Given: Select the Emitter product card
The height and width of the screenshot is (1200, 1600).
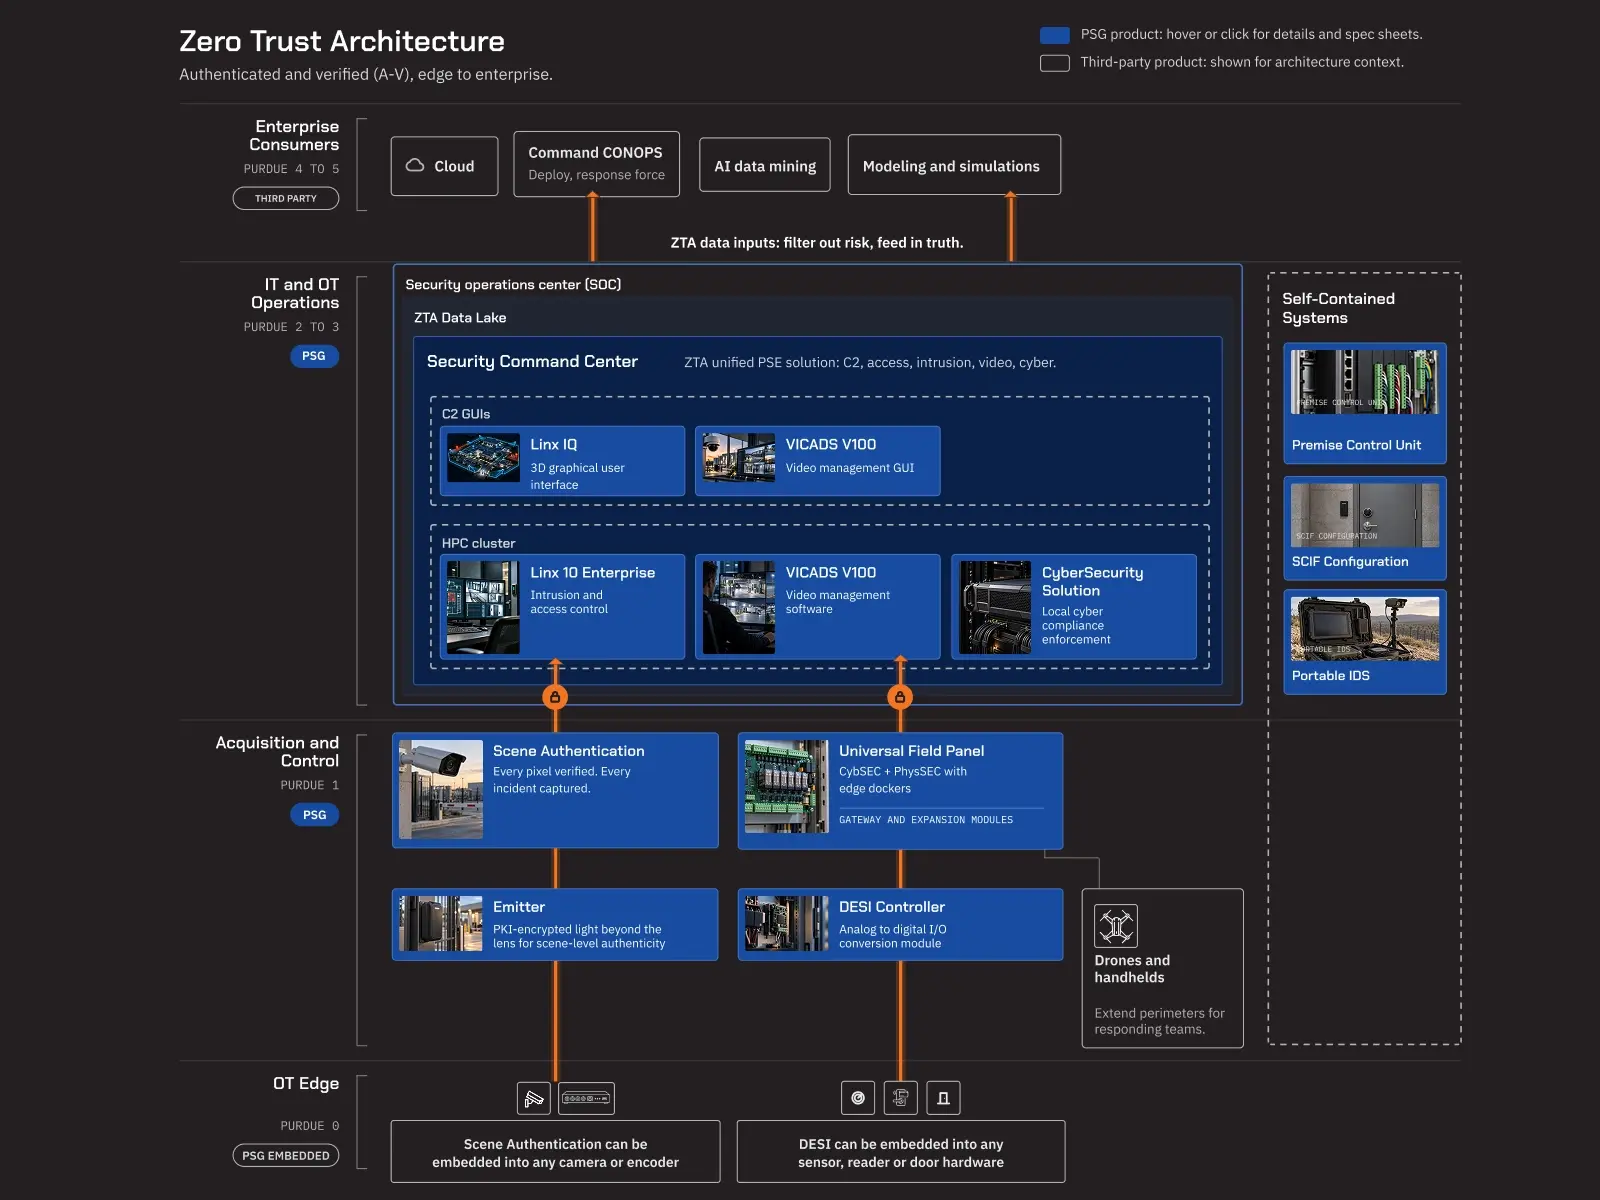Looking at the screenshot, I should pos(555,925).
